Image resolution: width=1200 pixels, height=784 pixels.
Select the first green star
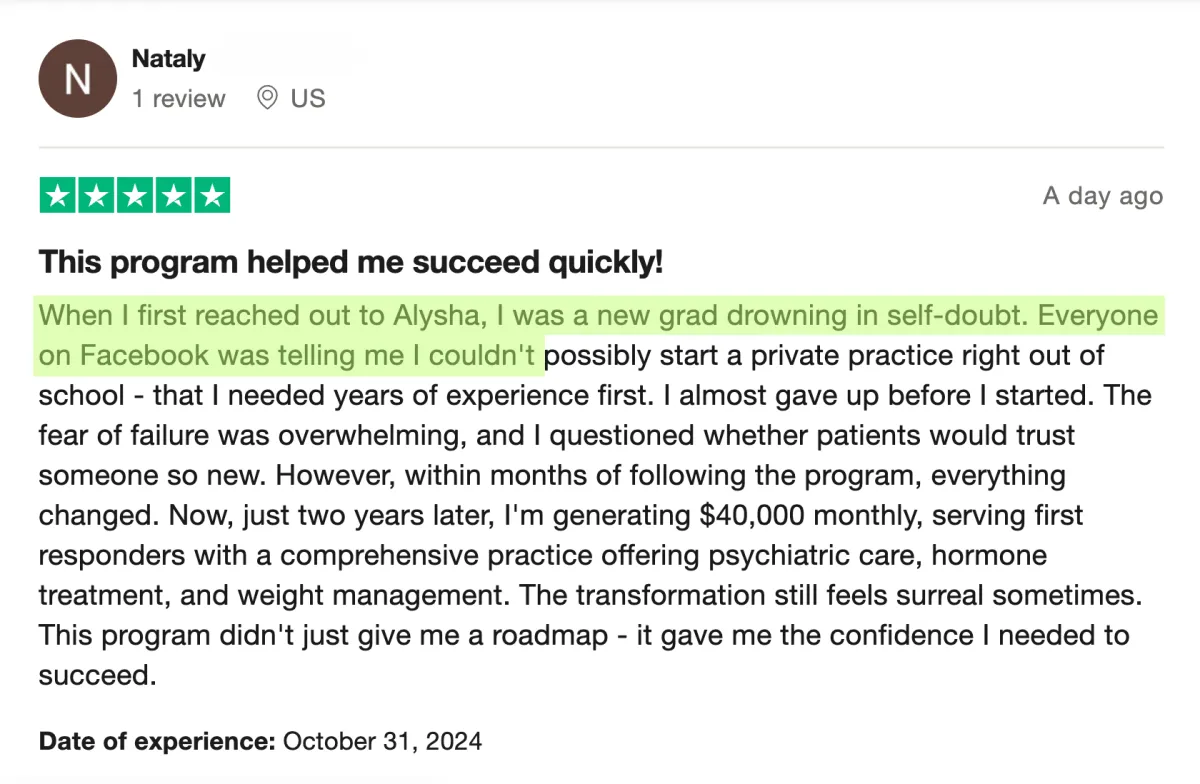pos(58,195)
